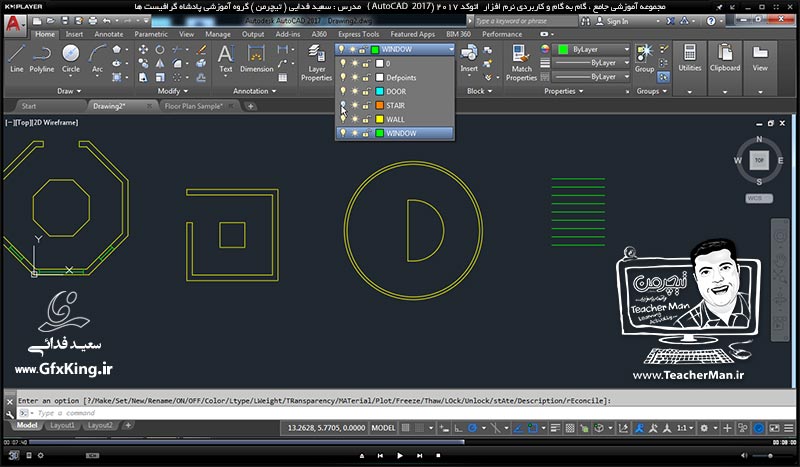
Task: Freeze the Defpoints layer via sun icon
Action: click(x=354, y=78)
